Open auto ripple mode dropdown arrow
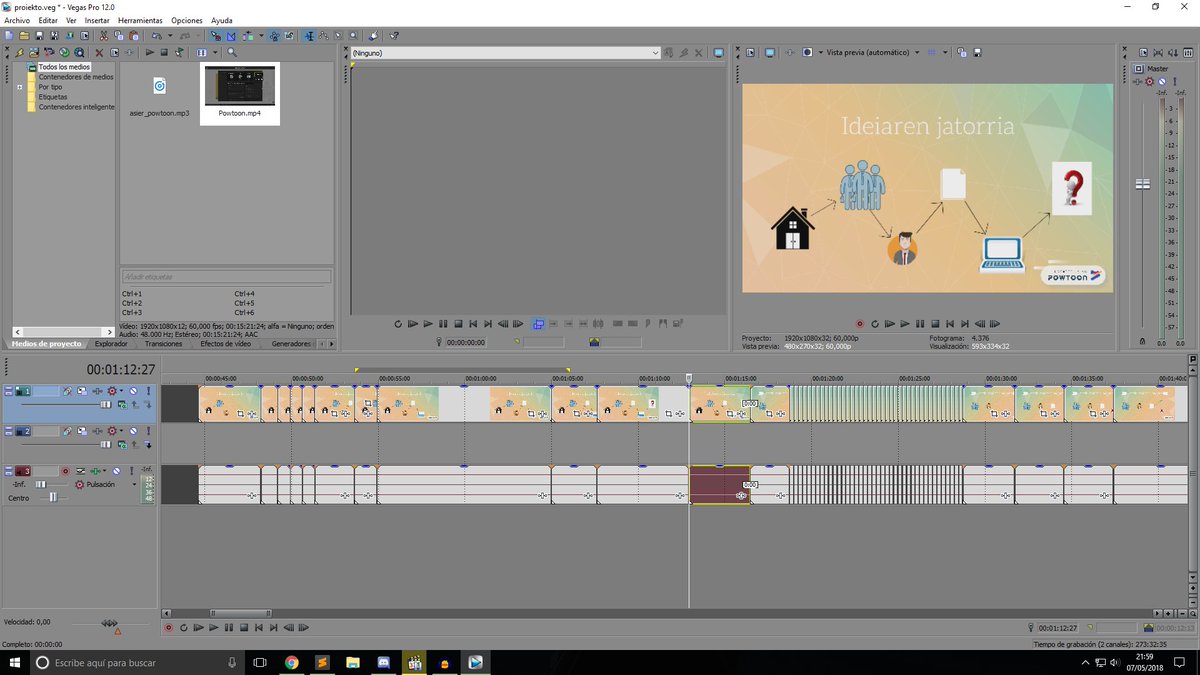1200x675 pixels. click(261, 36)
